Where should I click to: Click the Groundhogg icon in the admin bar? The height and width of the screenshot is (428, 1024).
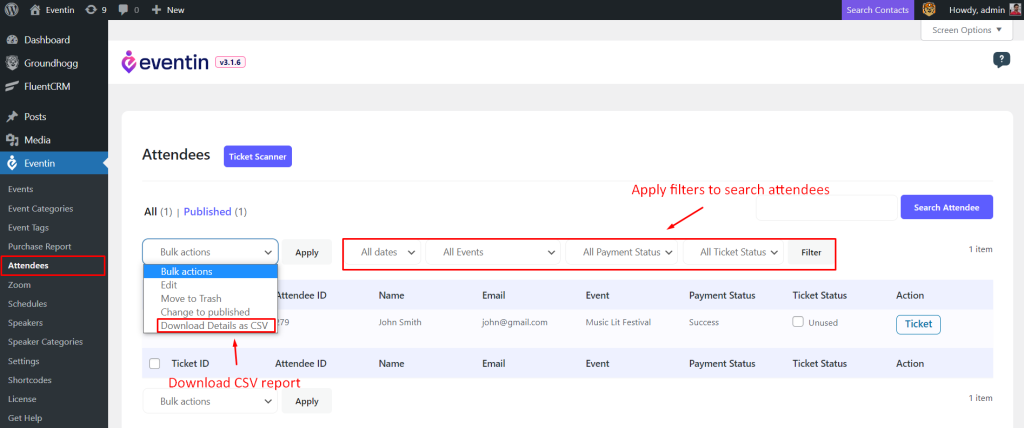(x=928, y=10)
